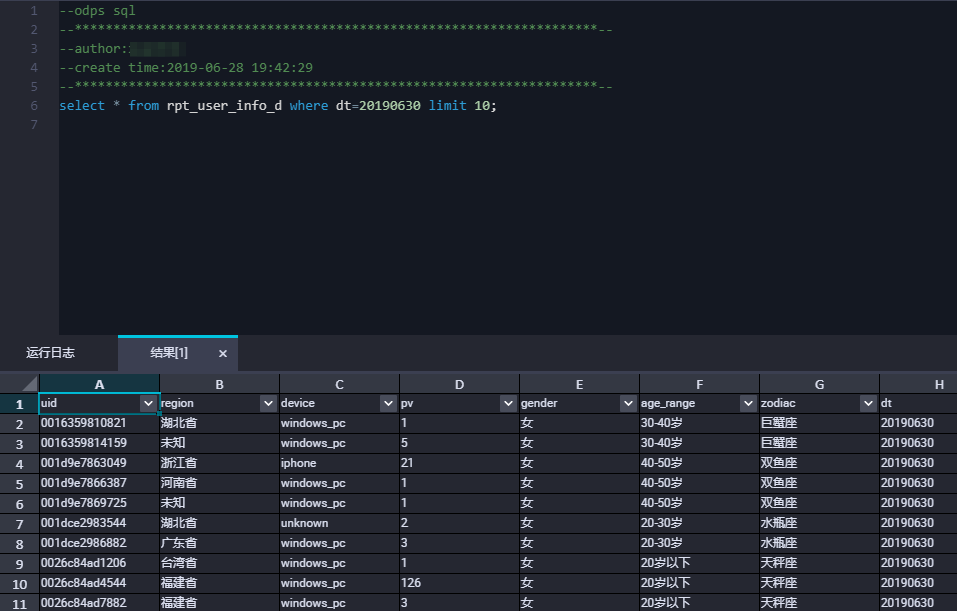957x611 pixels.
Task: Open the age_range column filter dropdown
Action: pyautogui.click(x=748, y=403)
